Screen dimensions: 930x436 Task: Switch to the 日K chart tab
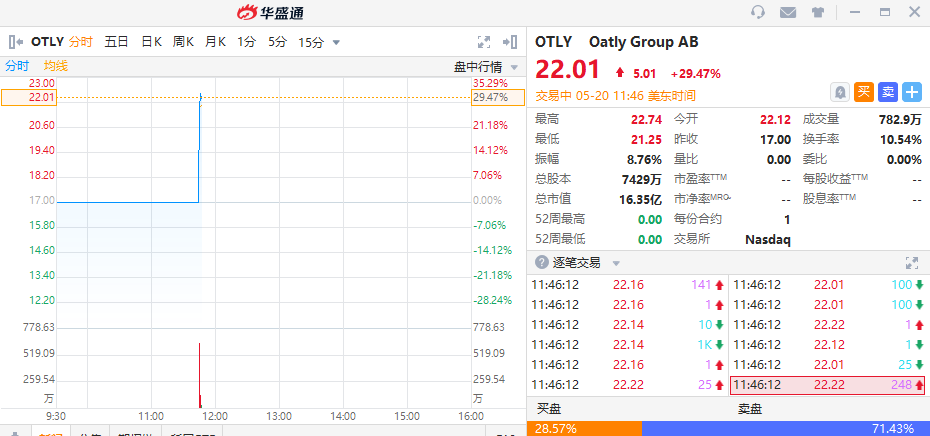click(151, 42)
